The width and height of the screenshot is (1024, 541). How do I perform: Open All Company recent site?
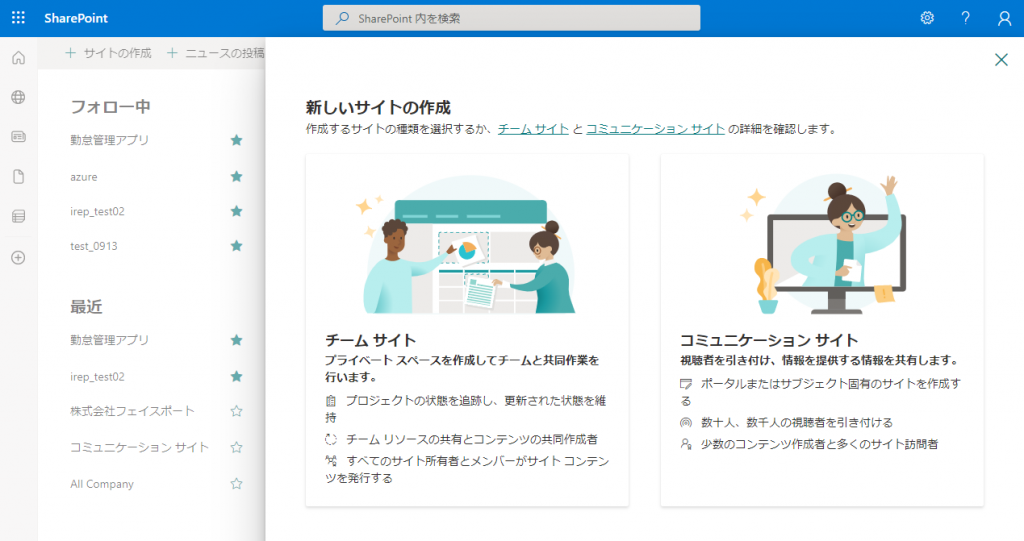click(x=102, y=484)
